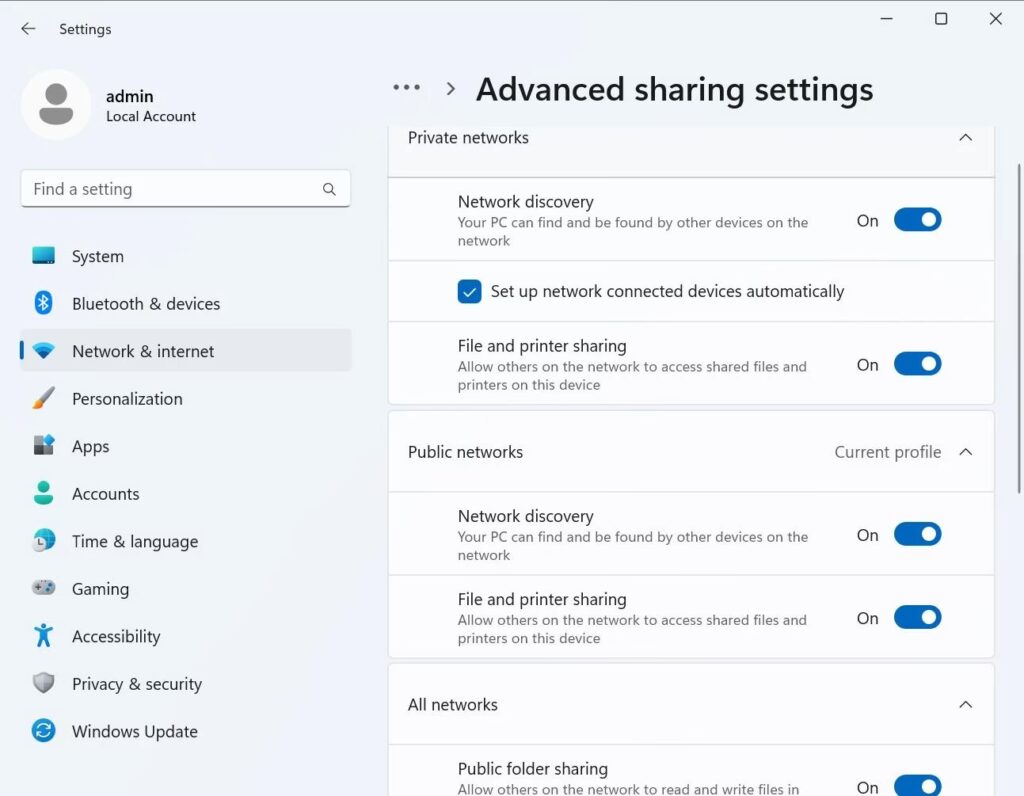Screen dimensions: 1024x796
Task: Collapse the Private networks section
Action: point(965,138)
